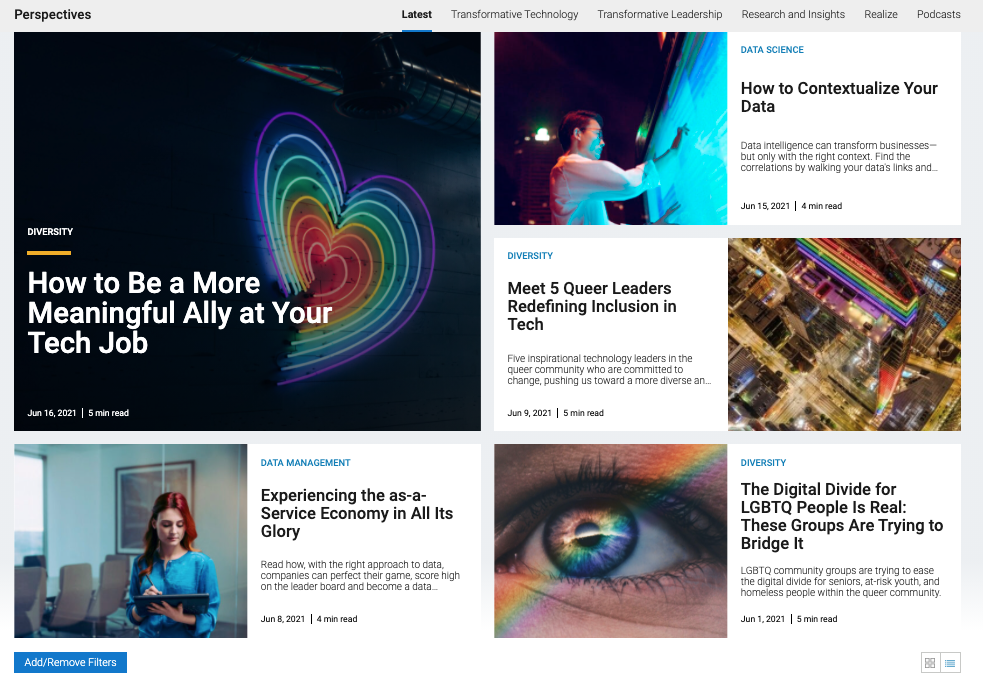Click the Data Science category label
Image resolution: width=983 pixels, height=695 pixels.
(772, 50)
